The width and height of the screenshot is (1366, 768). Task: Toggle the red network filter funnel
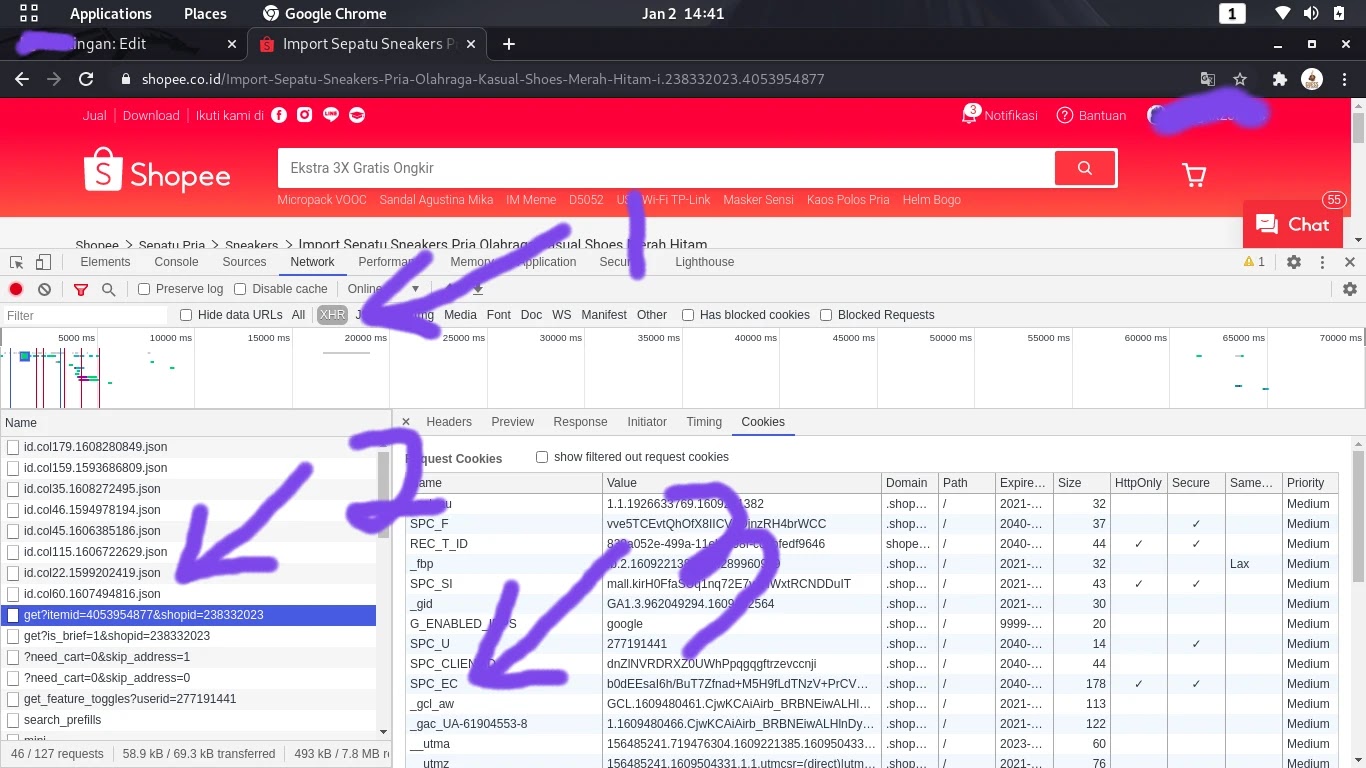click(81, 289)
